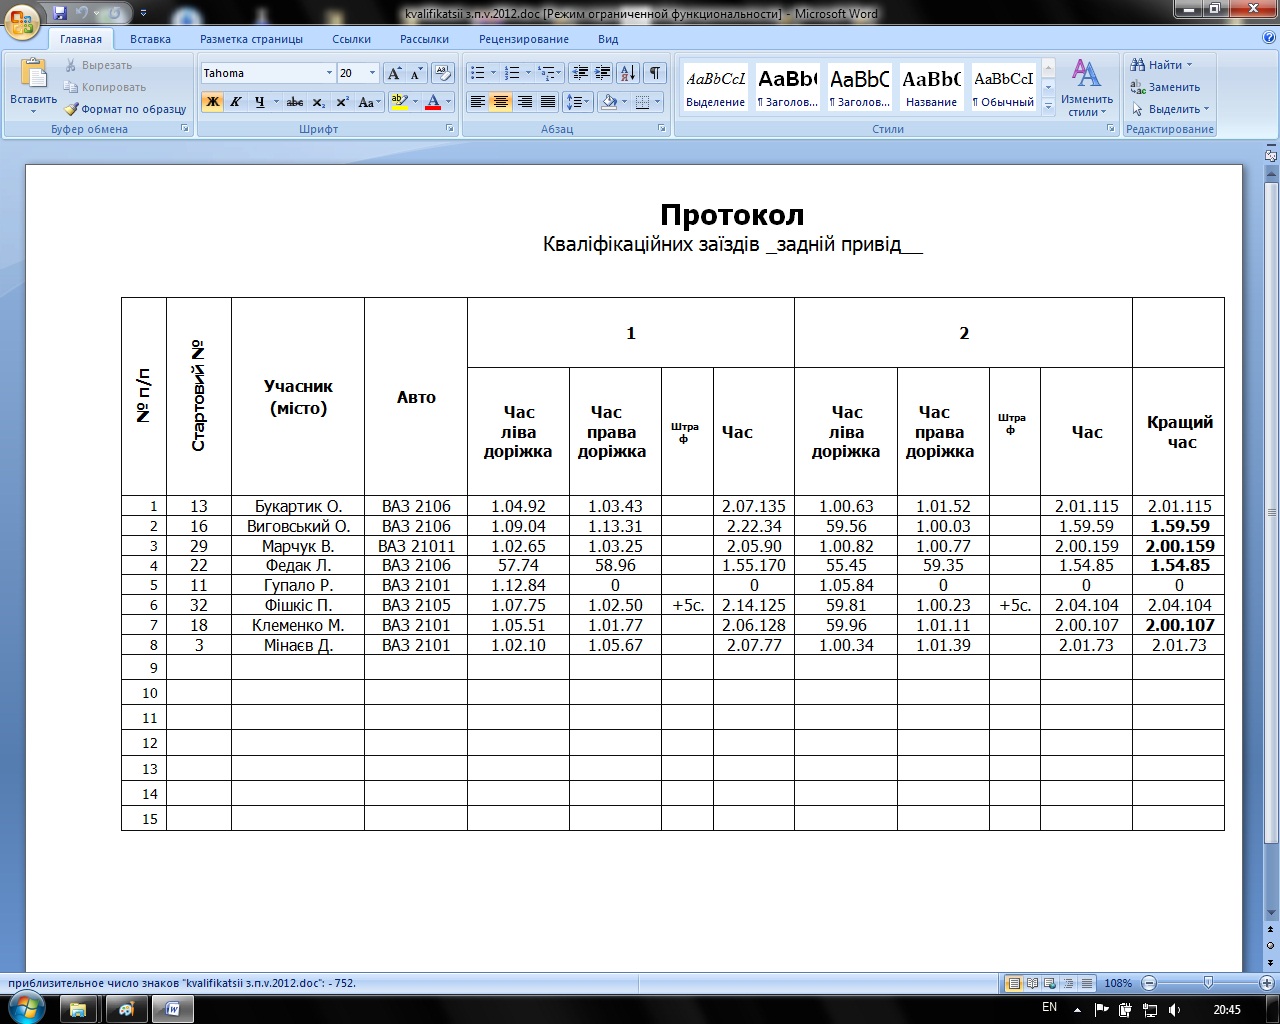Switch to Full Screen Reading view
The height and width of the screenshot is (1024, 1280).
pyautogui.click(x=1033, y=983)
